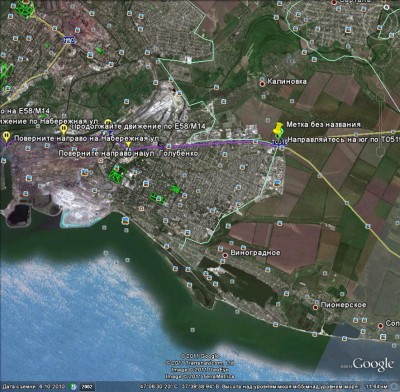Open the Направляйтесь на юг по Т0519 step
This screenshot has height=392, width=400.
[x=343, y=139]
